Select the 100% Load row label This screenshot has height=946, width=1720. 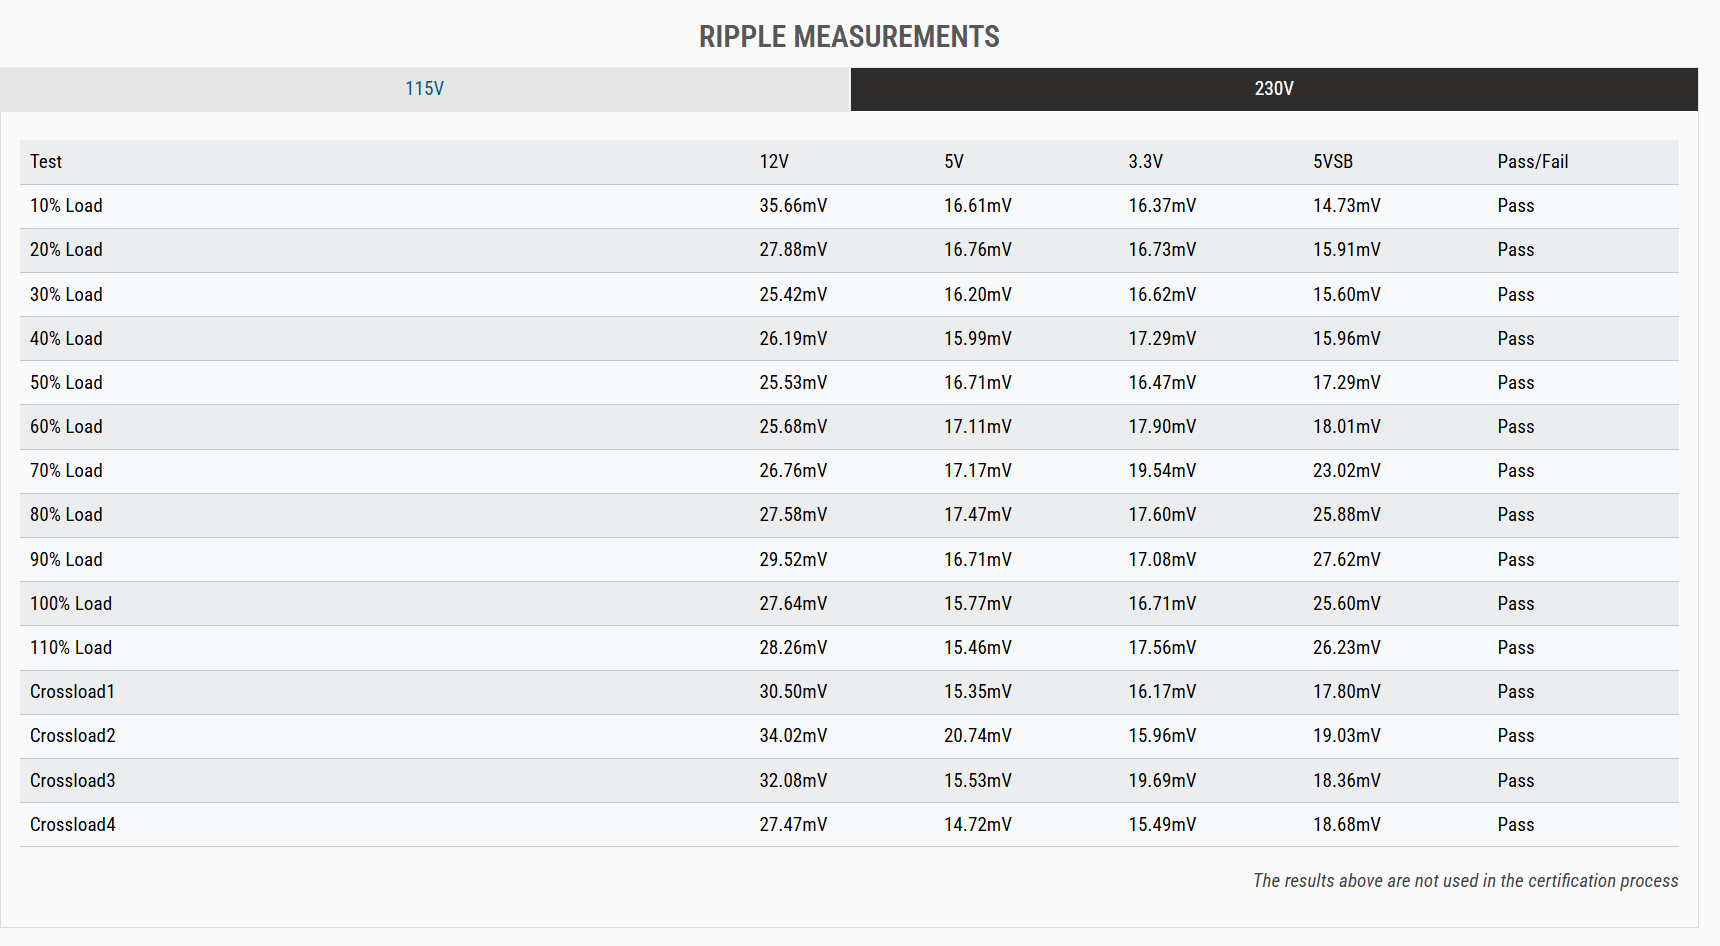(x=71, y=604)
